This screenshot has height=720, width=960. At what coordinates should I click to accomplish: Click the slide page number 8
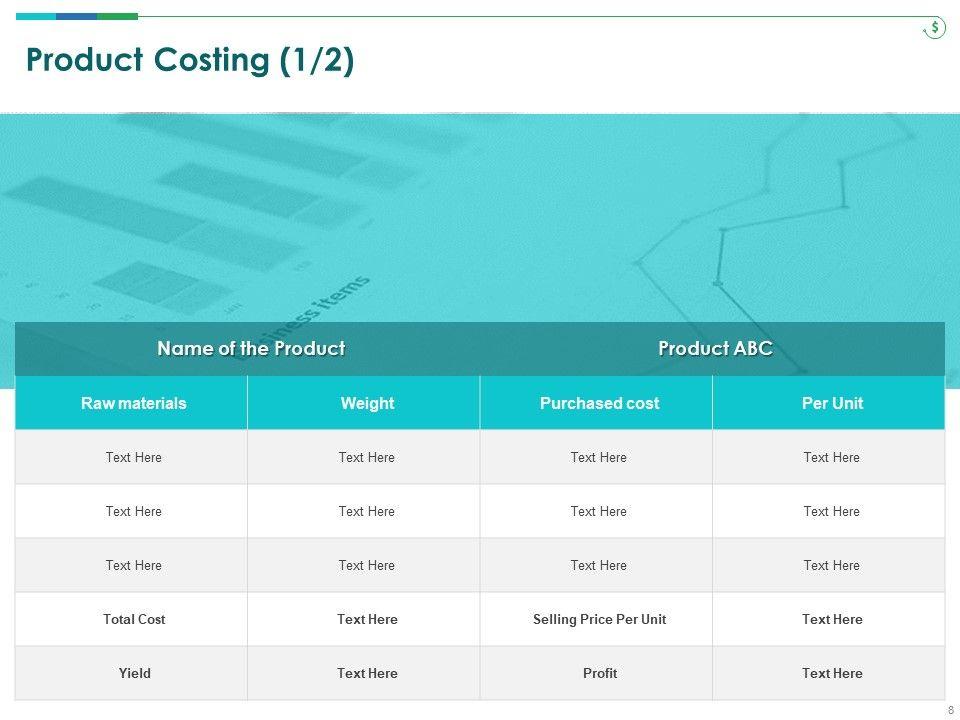[x=950, y=710]
